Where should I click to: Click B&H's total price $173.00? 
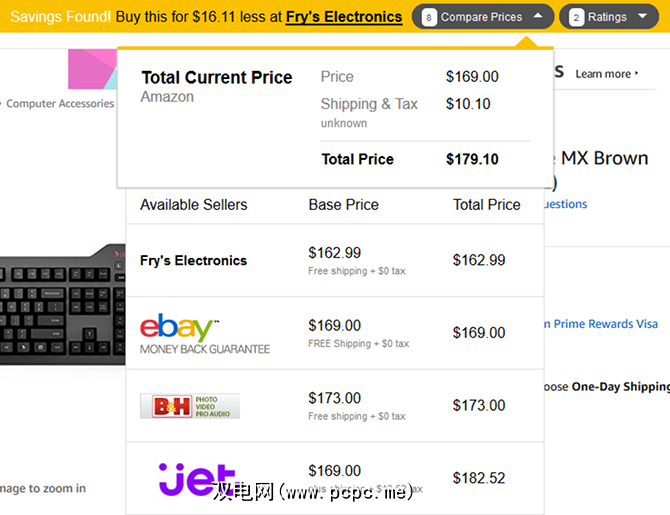pyautogui.click(x=479, y=405)
